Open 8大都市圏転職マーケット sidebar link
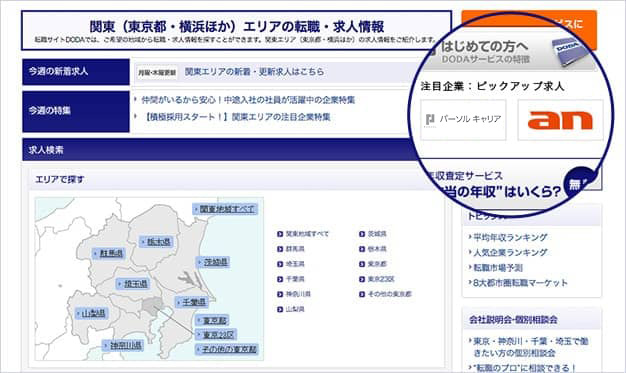 pyautogui.click(x=520, y=283)
